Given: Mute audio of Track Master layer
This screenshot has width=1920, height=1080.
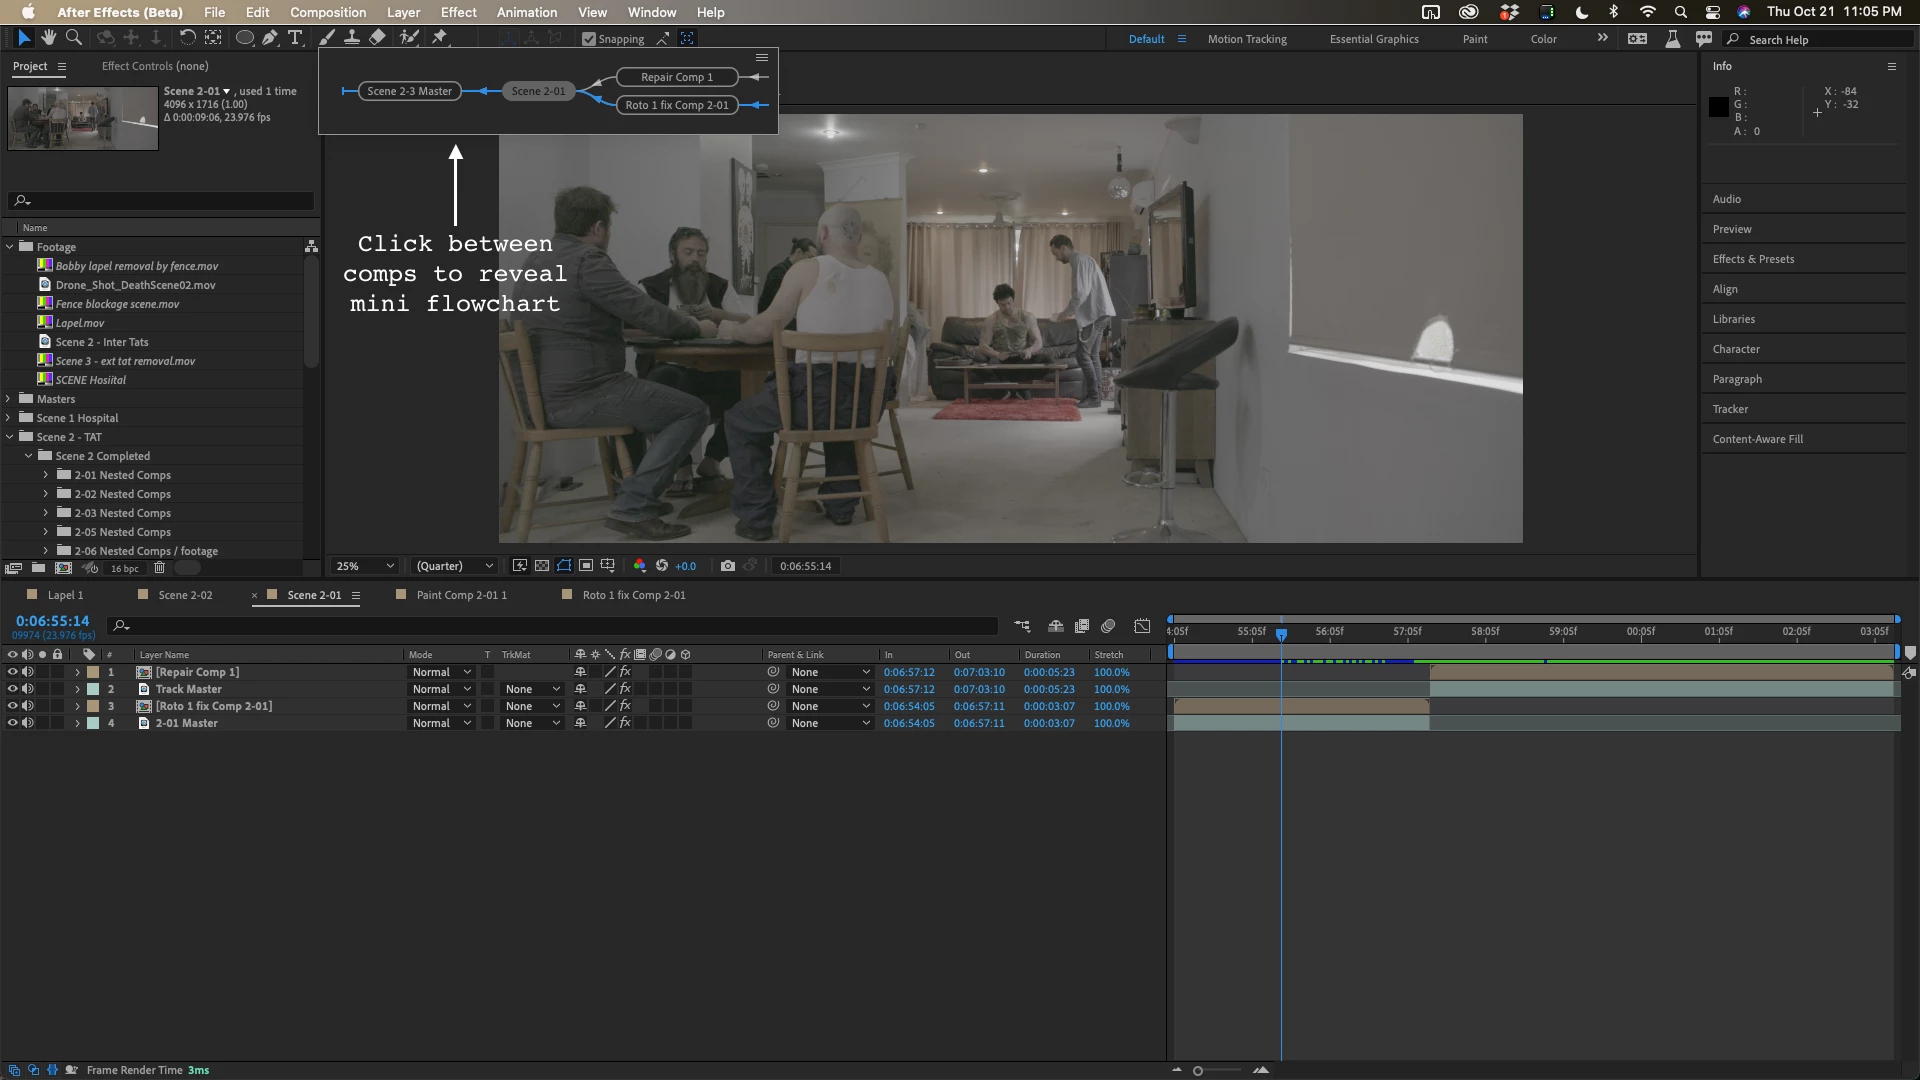Looking at the screenshot, I should [x=28, y=689].
